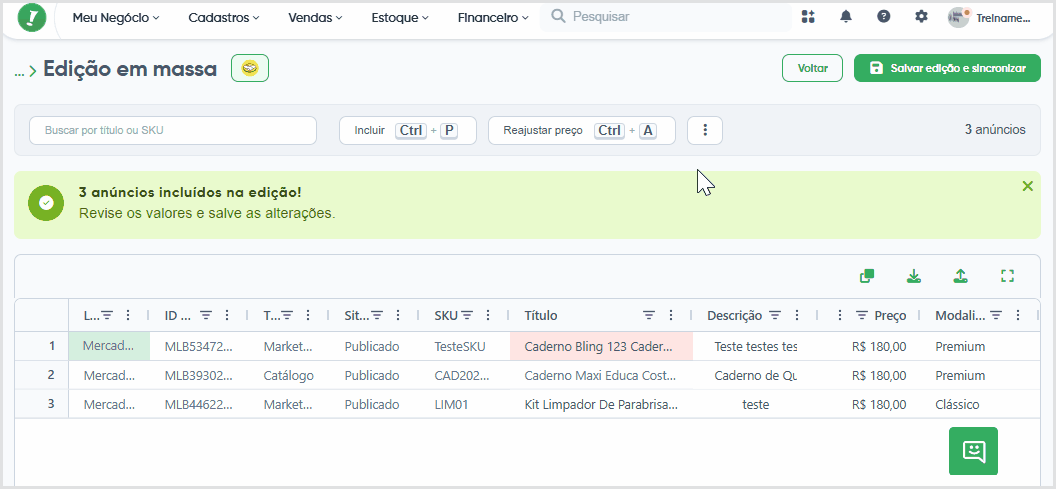
Task: Focus the Pesquisar search field
Action: tap(665, 17)
